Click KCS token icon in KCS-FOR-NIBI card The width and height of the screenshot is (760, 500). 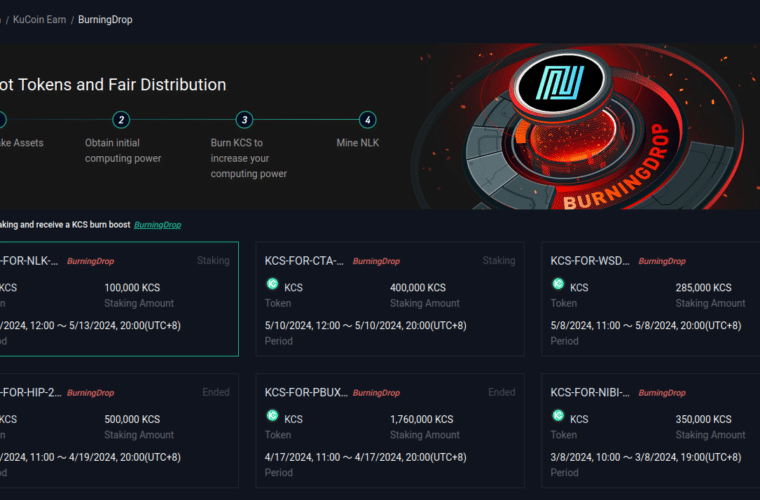(558, 416)
